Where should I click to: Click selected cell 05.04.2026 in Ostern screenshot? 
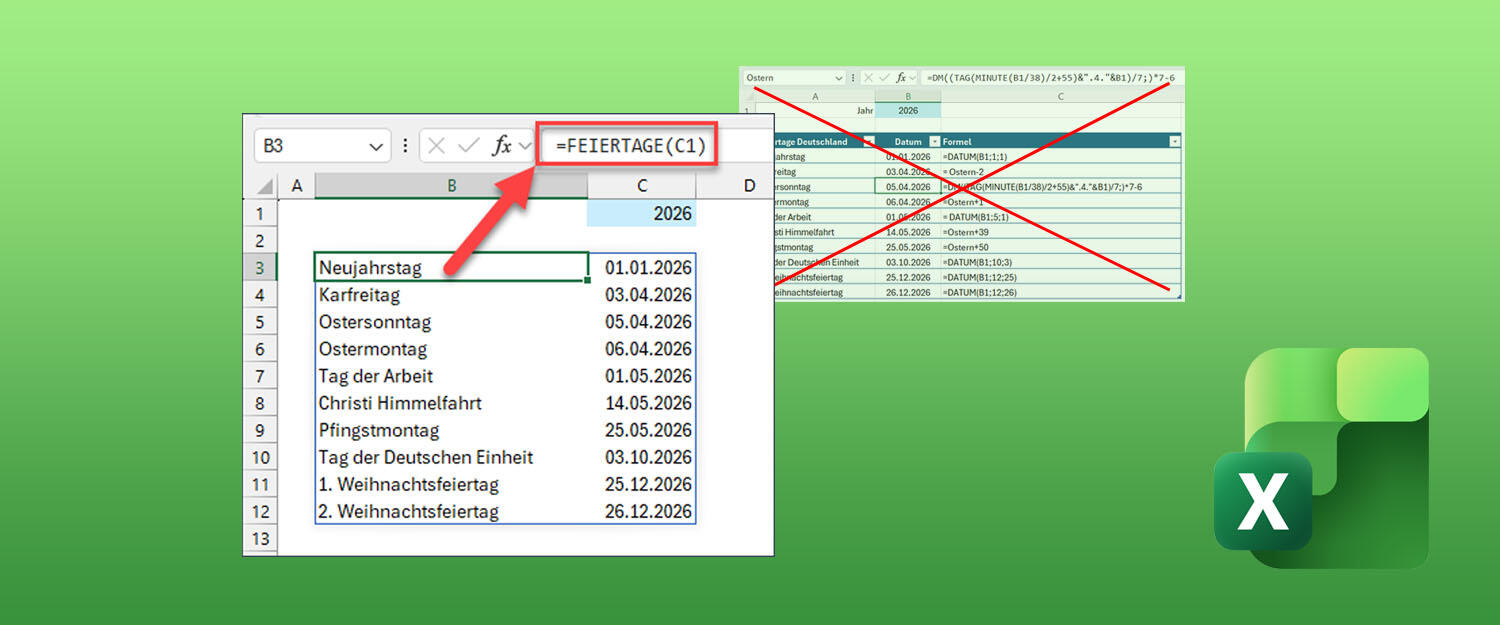[x=908, y=187]
